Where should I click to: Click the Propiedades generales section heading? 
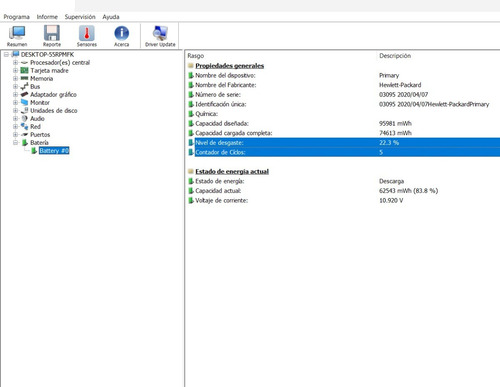click(x=230, y=66)
